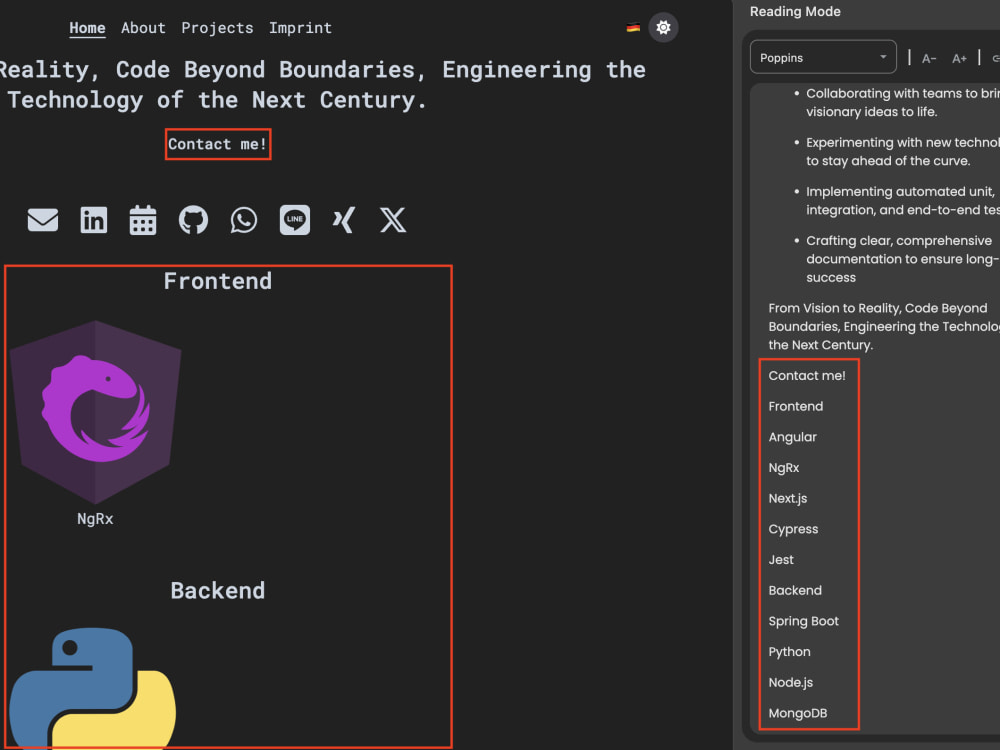Open the LinkedIn profile icon
The image size is (1000, 750).
[94, 220]
